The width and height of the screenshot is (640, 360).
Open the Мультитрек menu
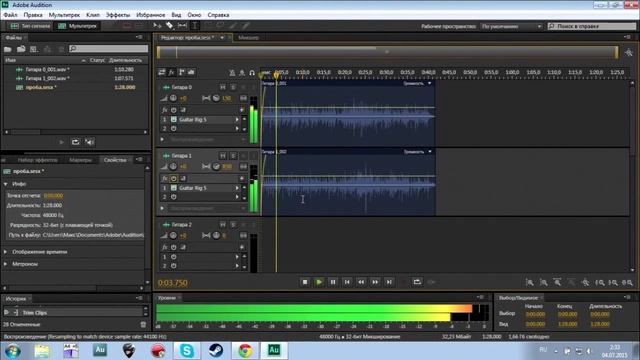[x=64, y=15]
